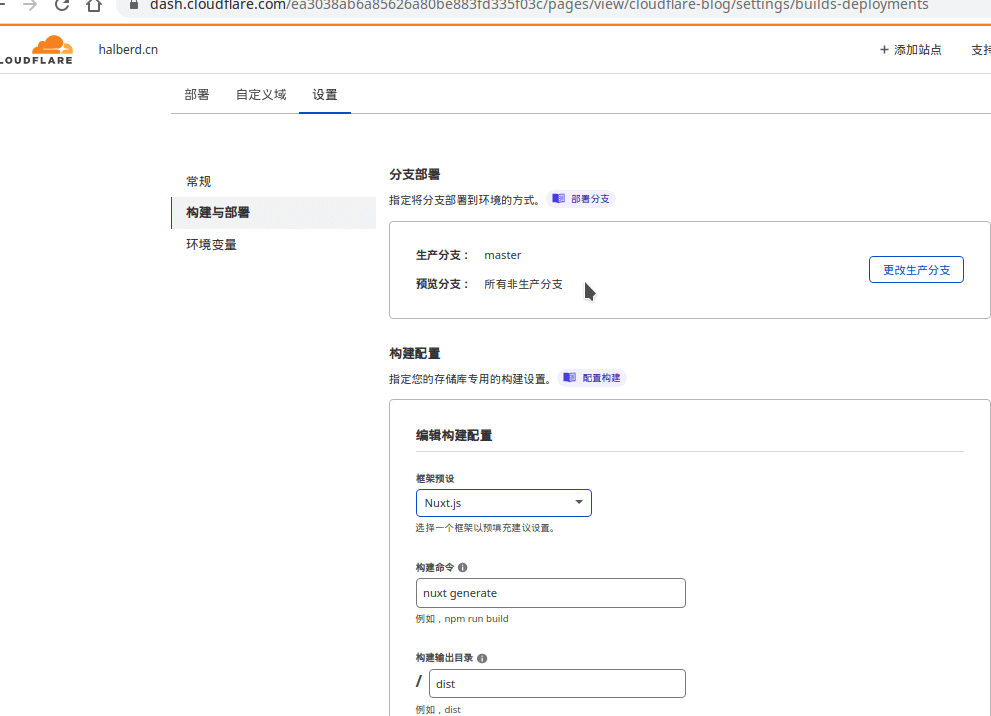Click the 构建命令 input field
This screenshot has width=991, height=716.
[550, 592]
